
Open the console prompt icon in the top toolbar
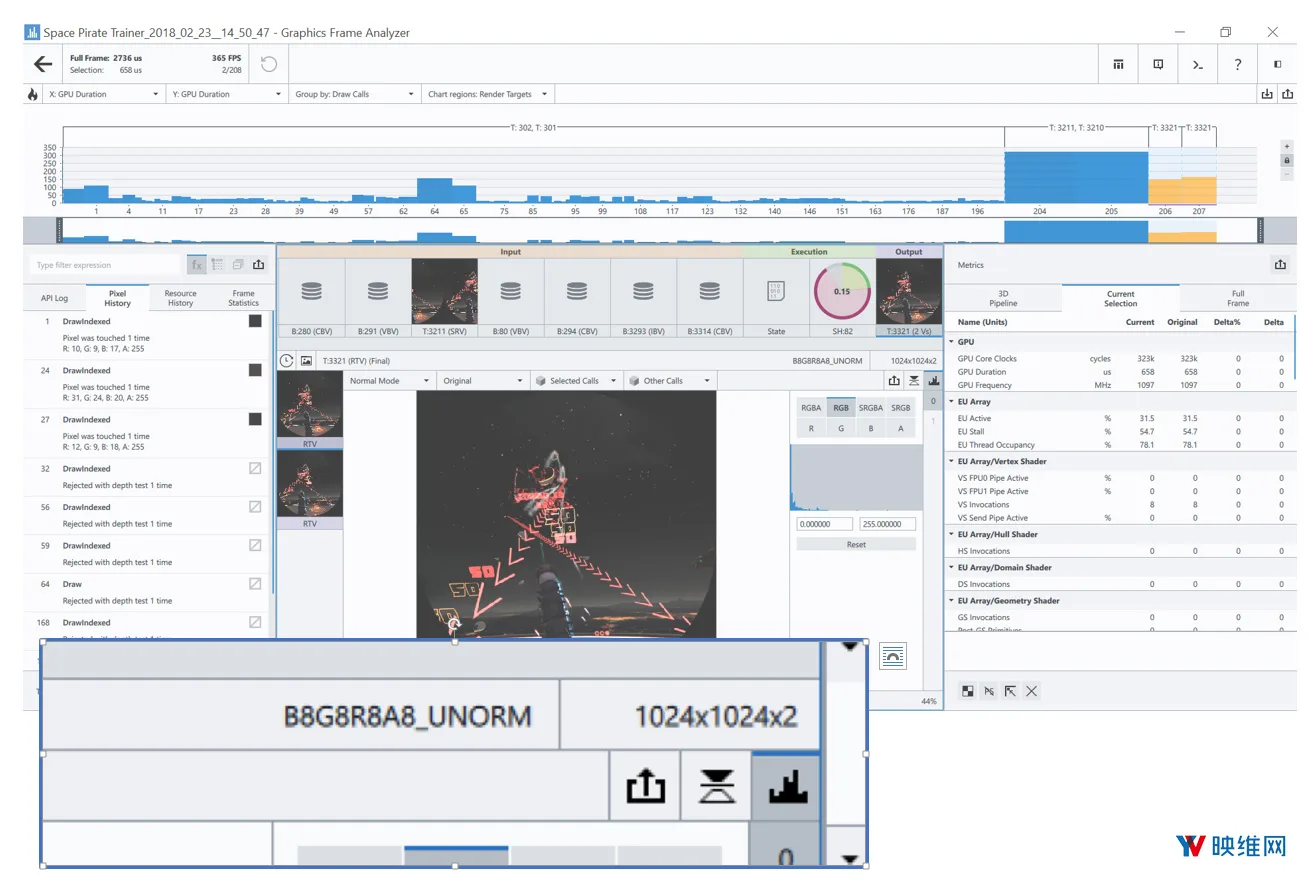pyautogui.click(x=1197, y=64)
